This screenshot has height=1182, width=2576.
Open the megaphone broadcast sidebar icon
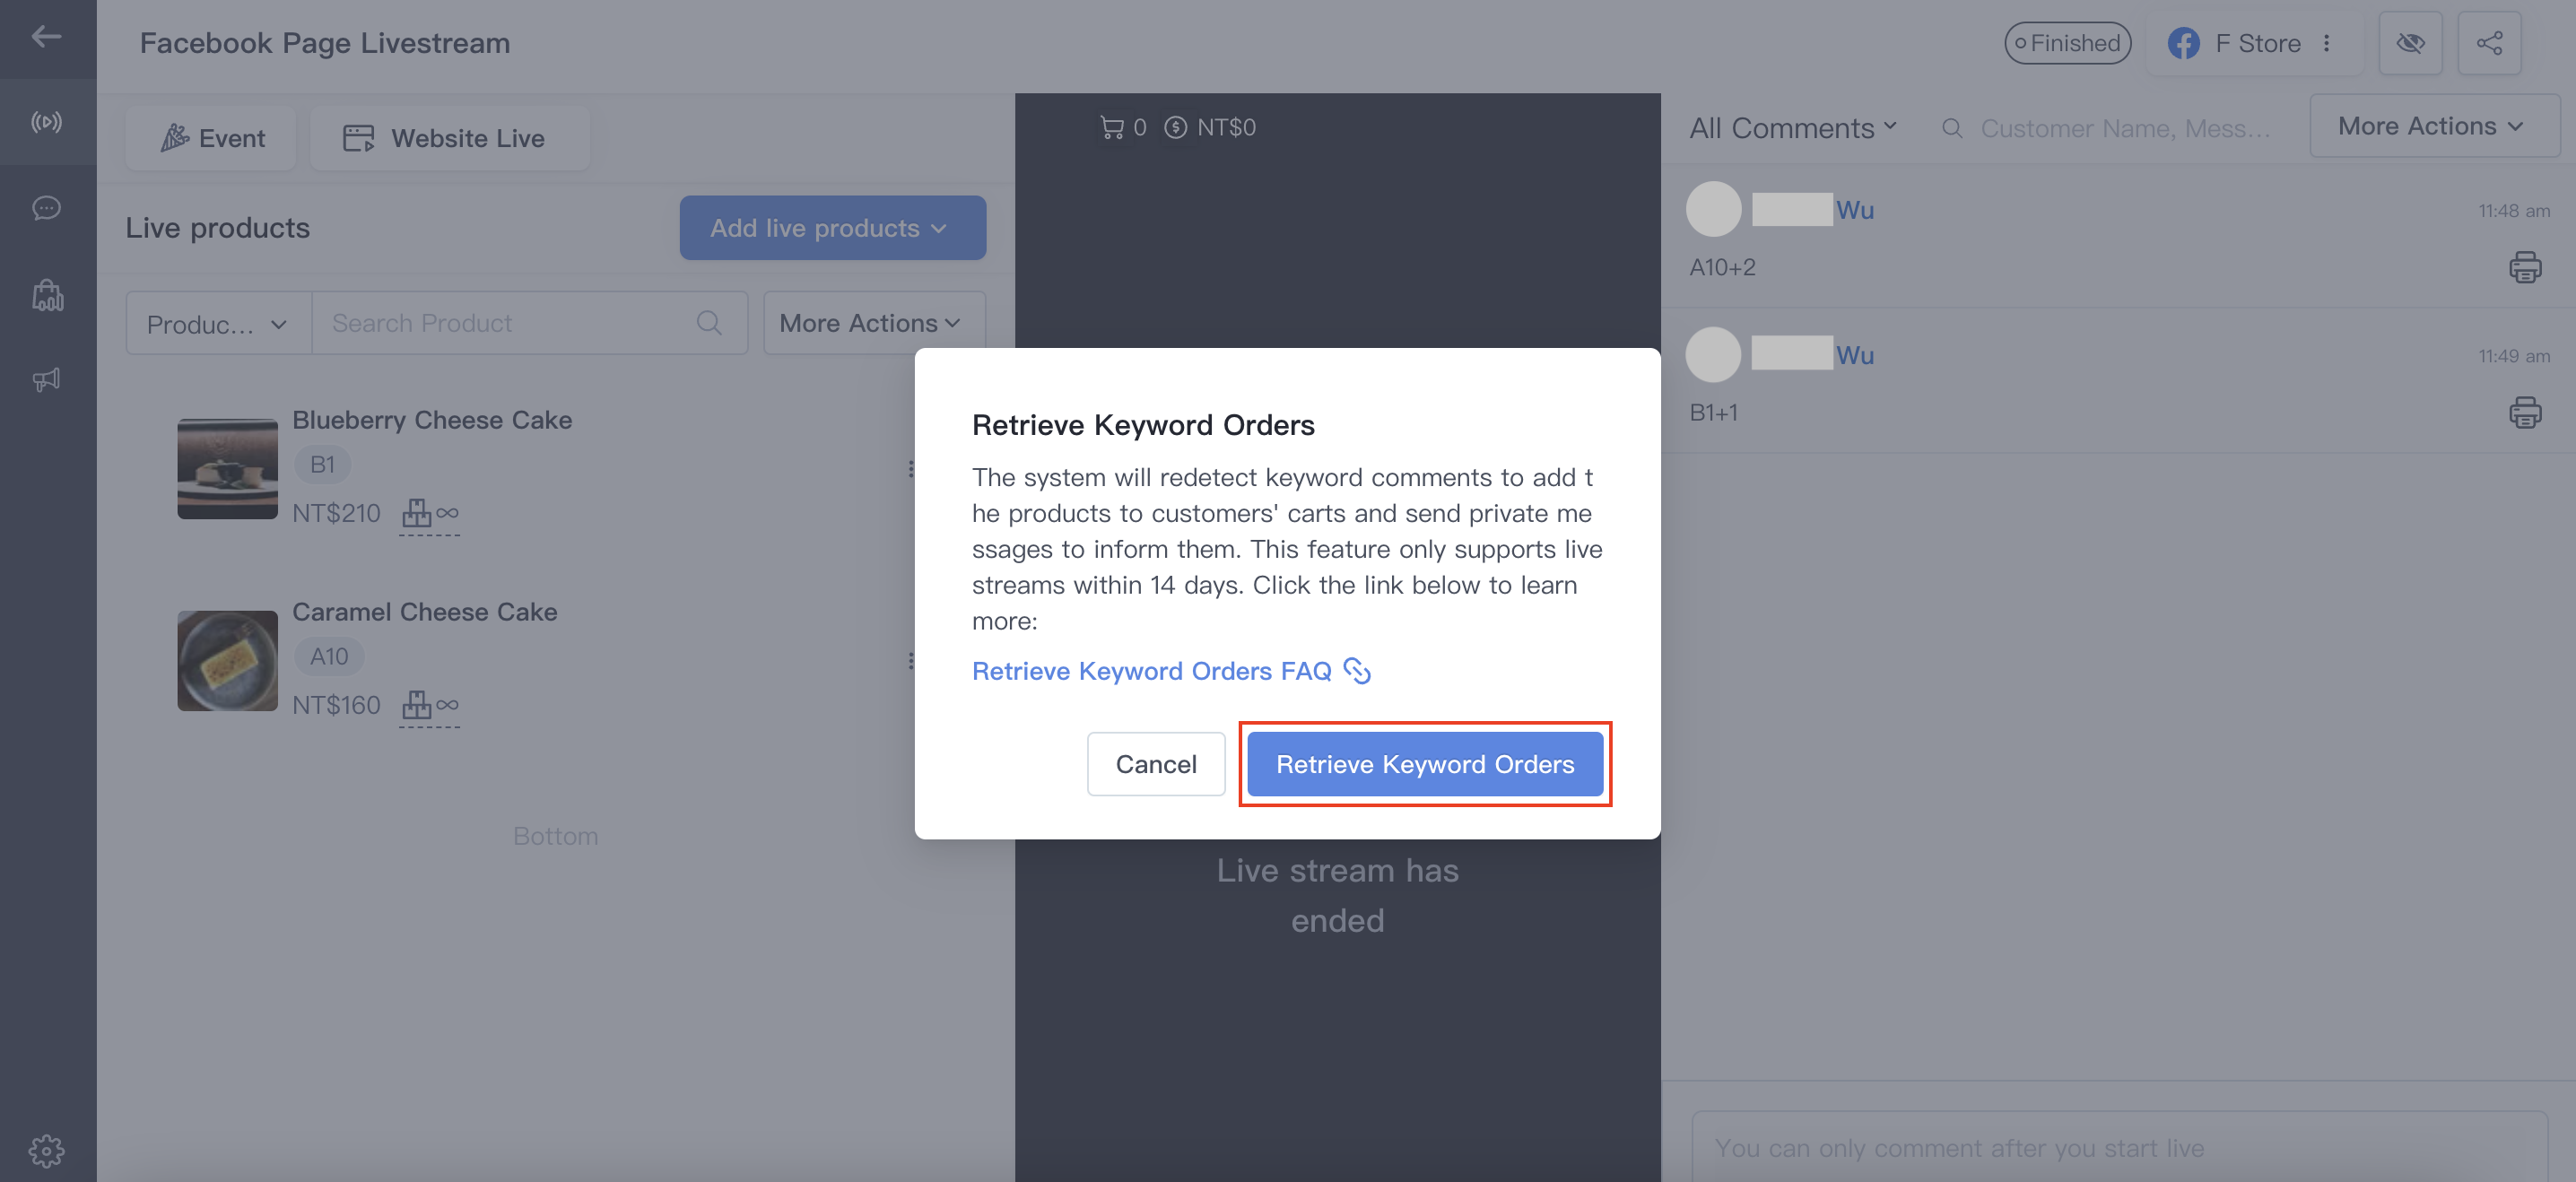coord(46,379)
